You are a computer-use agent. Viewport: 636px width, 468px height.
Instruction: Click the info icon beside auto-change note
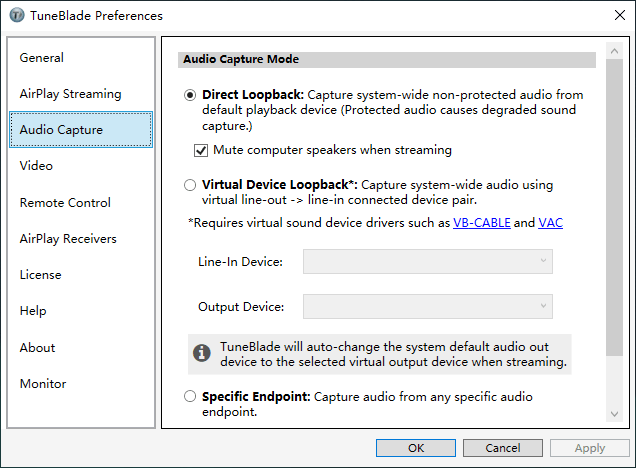[x=202, y=353]
